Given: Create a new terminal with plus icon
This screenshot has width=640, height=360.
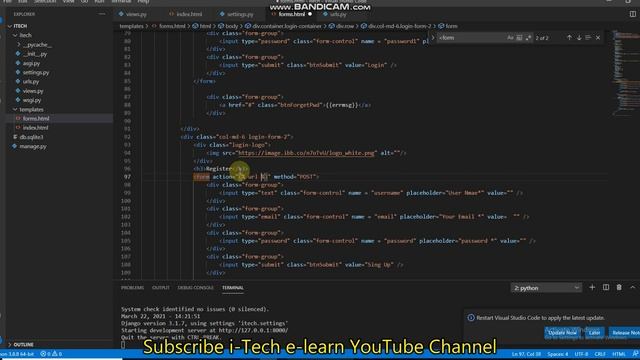Looking at the screenshot, I should 592,287.
